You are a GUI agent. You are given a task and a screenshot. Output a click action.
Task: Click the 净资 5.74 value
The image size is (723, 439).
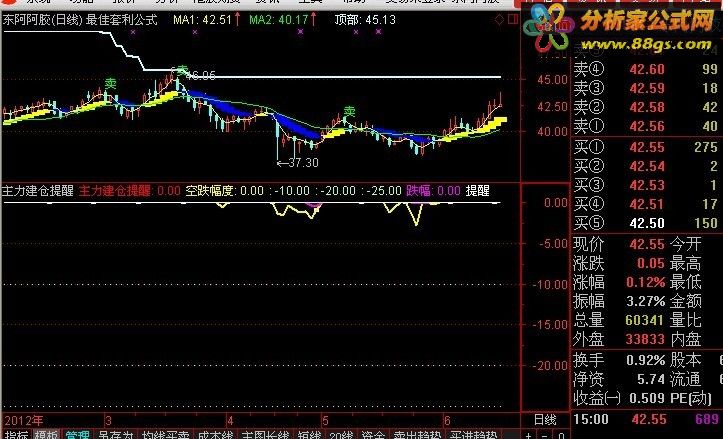[651, 379]
